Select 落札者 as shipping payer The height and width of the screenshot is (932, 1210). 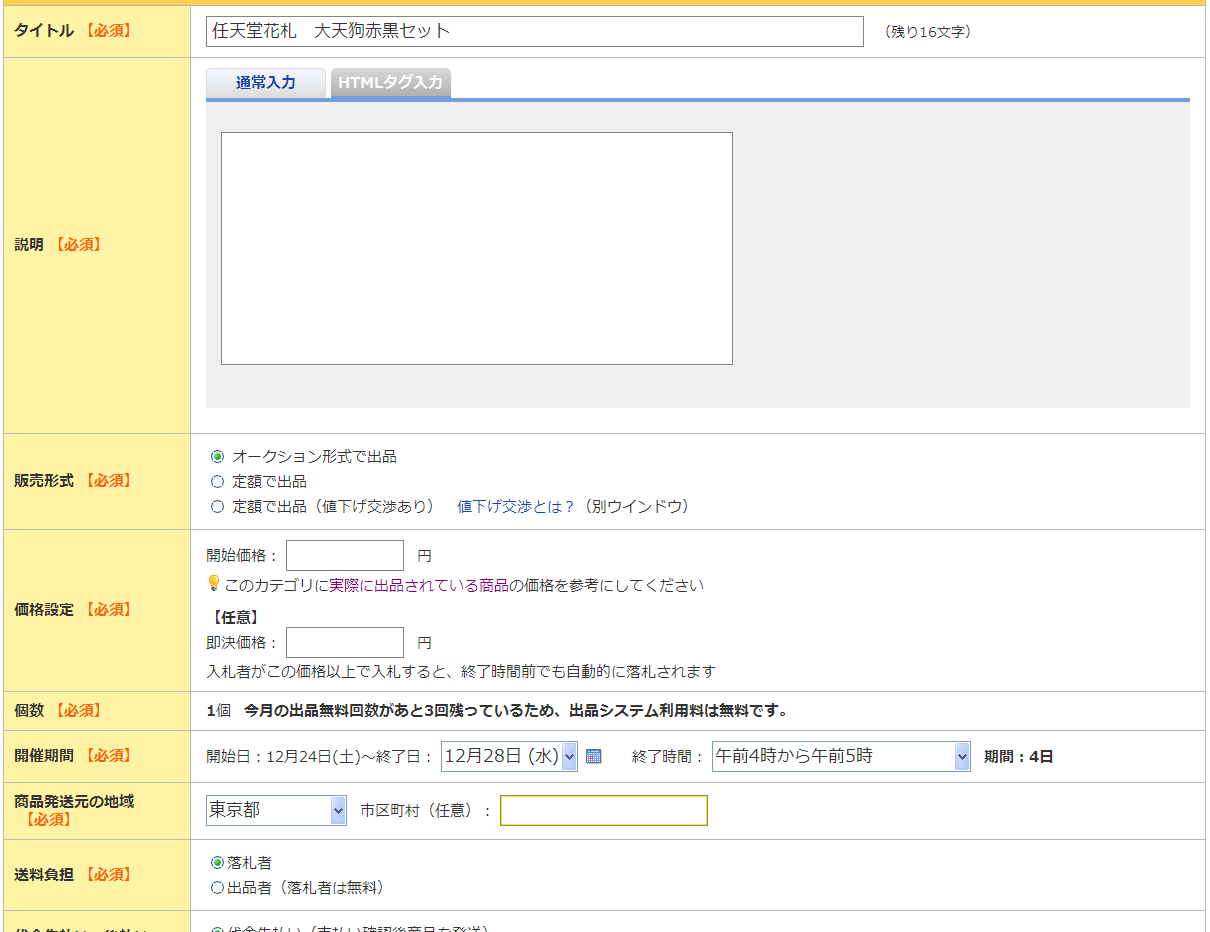218,862
